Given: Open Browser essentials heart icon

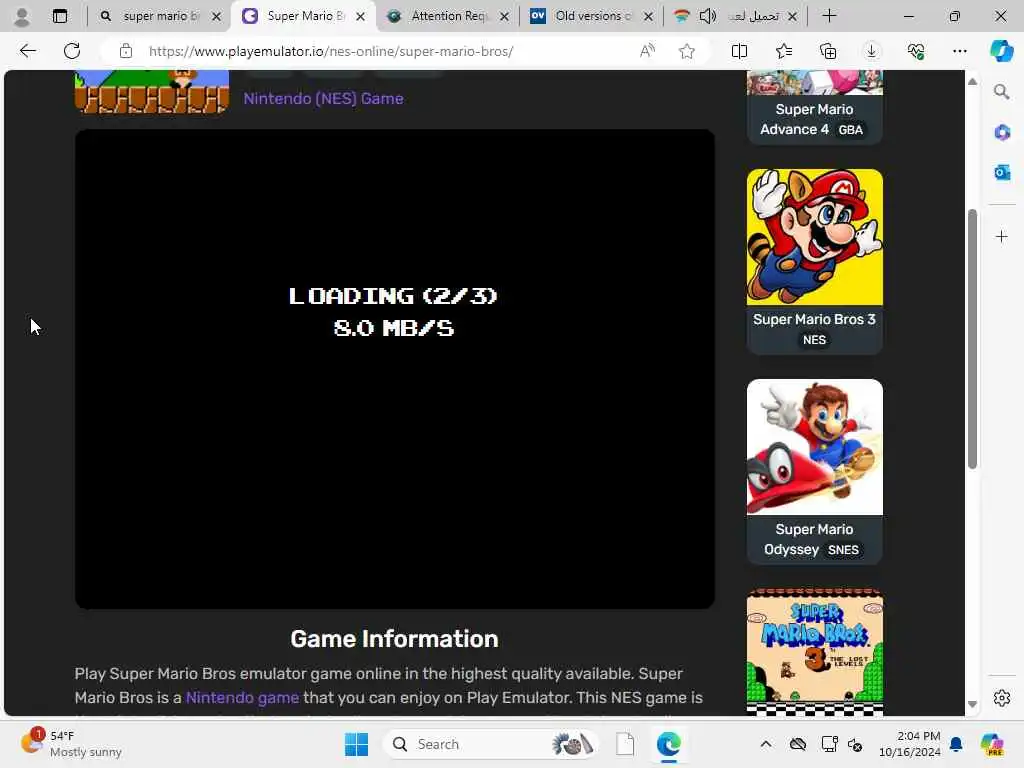Looking at the screenshot, I should [916, 51].
